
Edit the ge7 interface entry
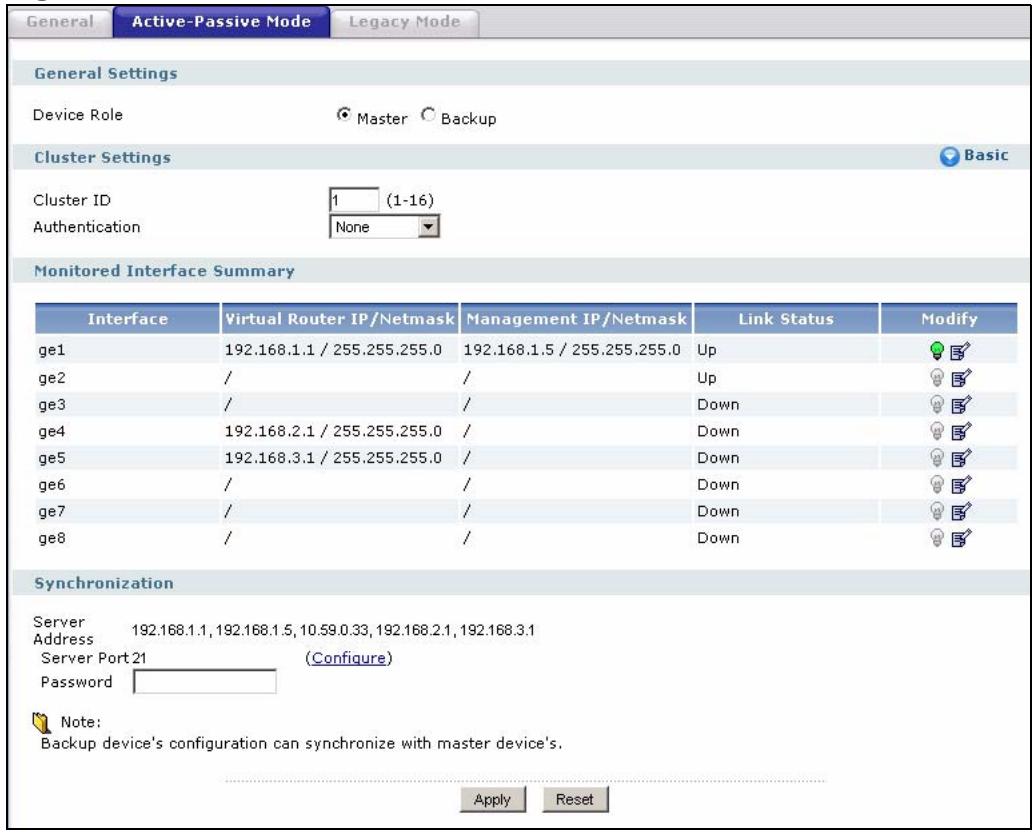coord(961,511)
